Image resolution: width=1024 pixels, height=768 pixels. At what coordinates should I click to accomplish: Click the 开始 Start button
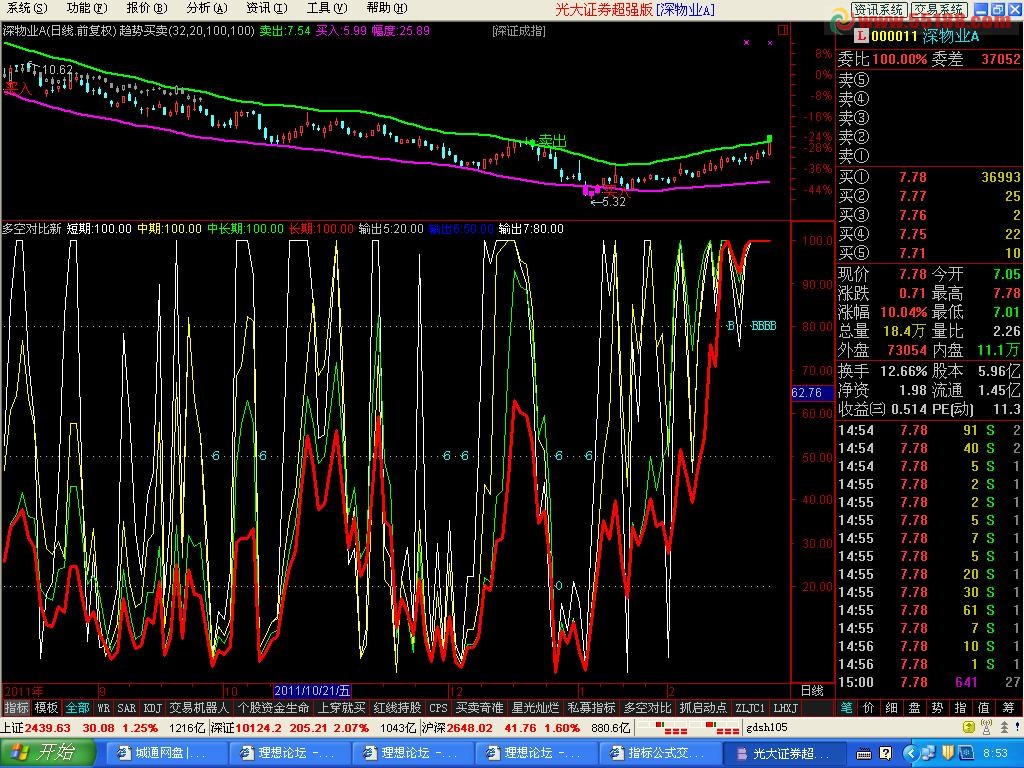(47, 751)
